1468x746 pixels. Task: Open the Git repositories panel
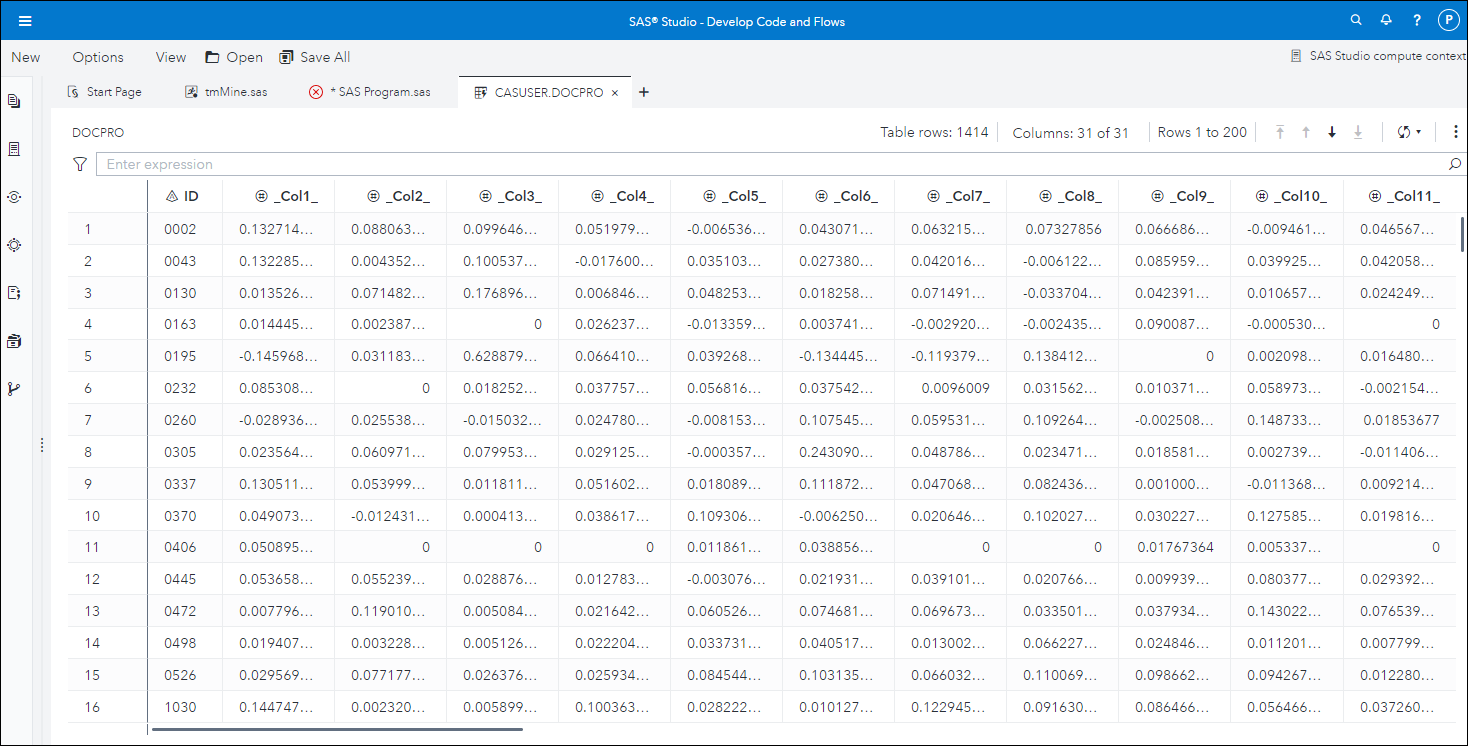pos(14,388)
